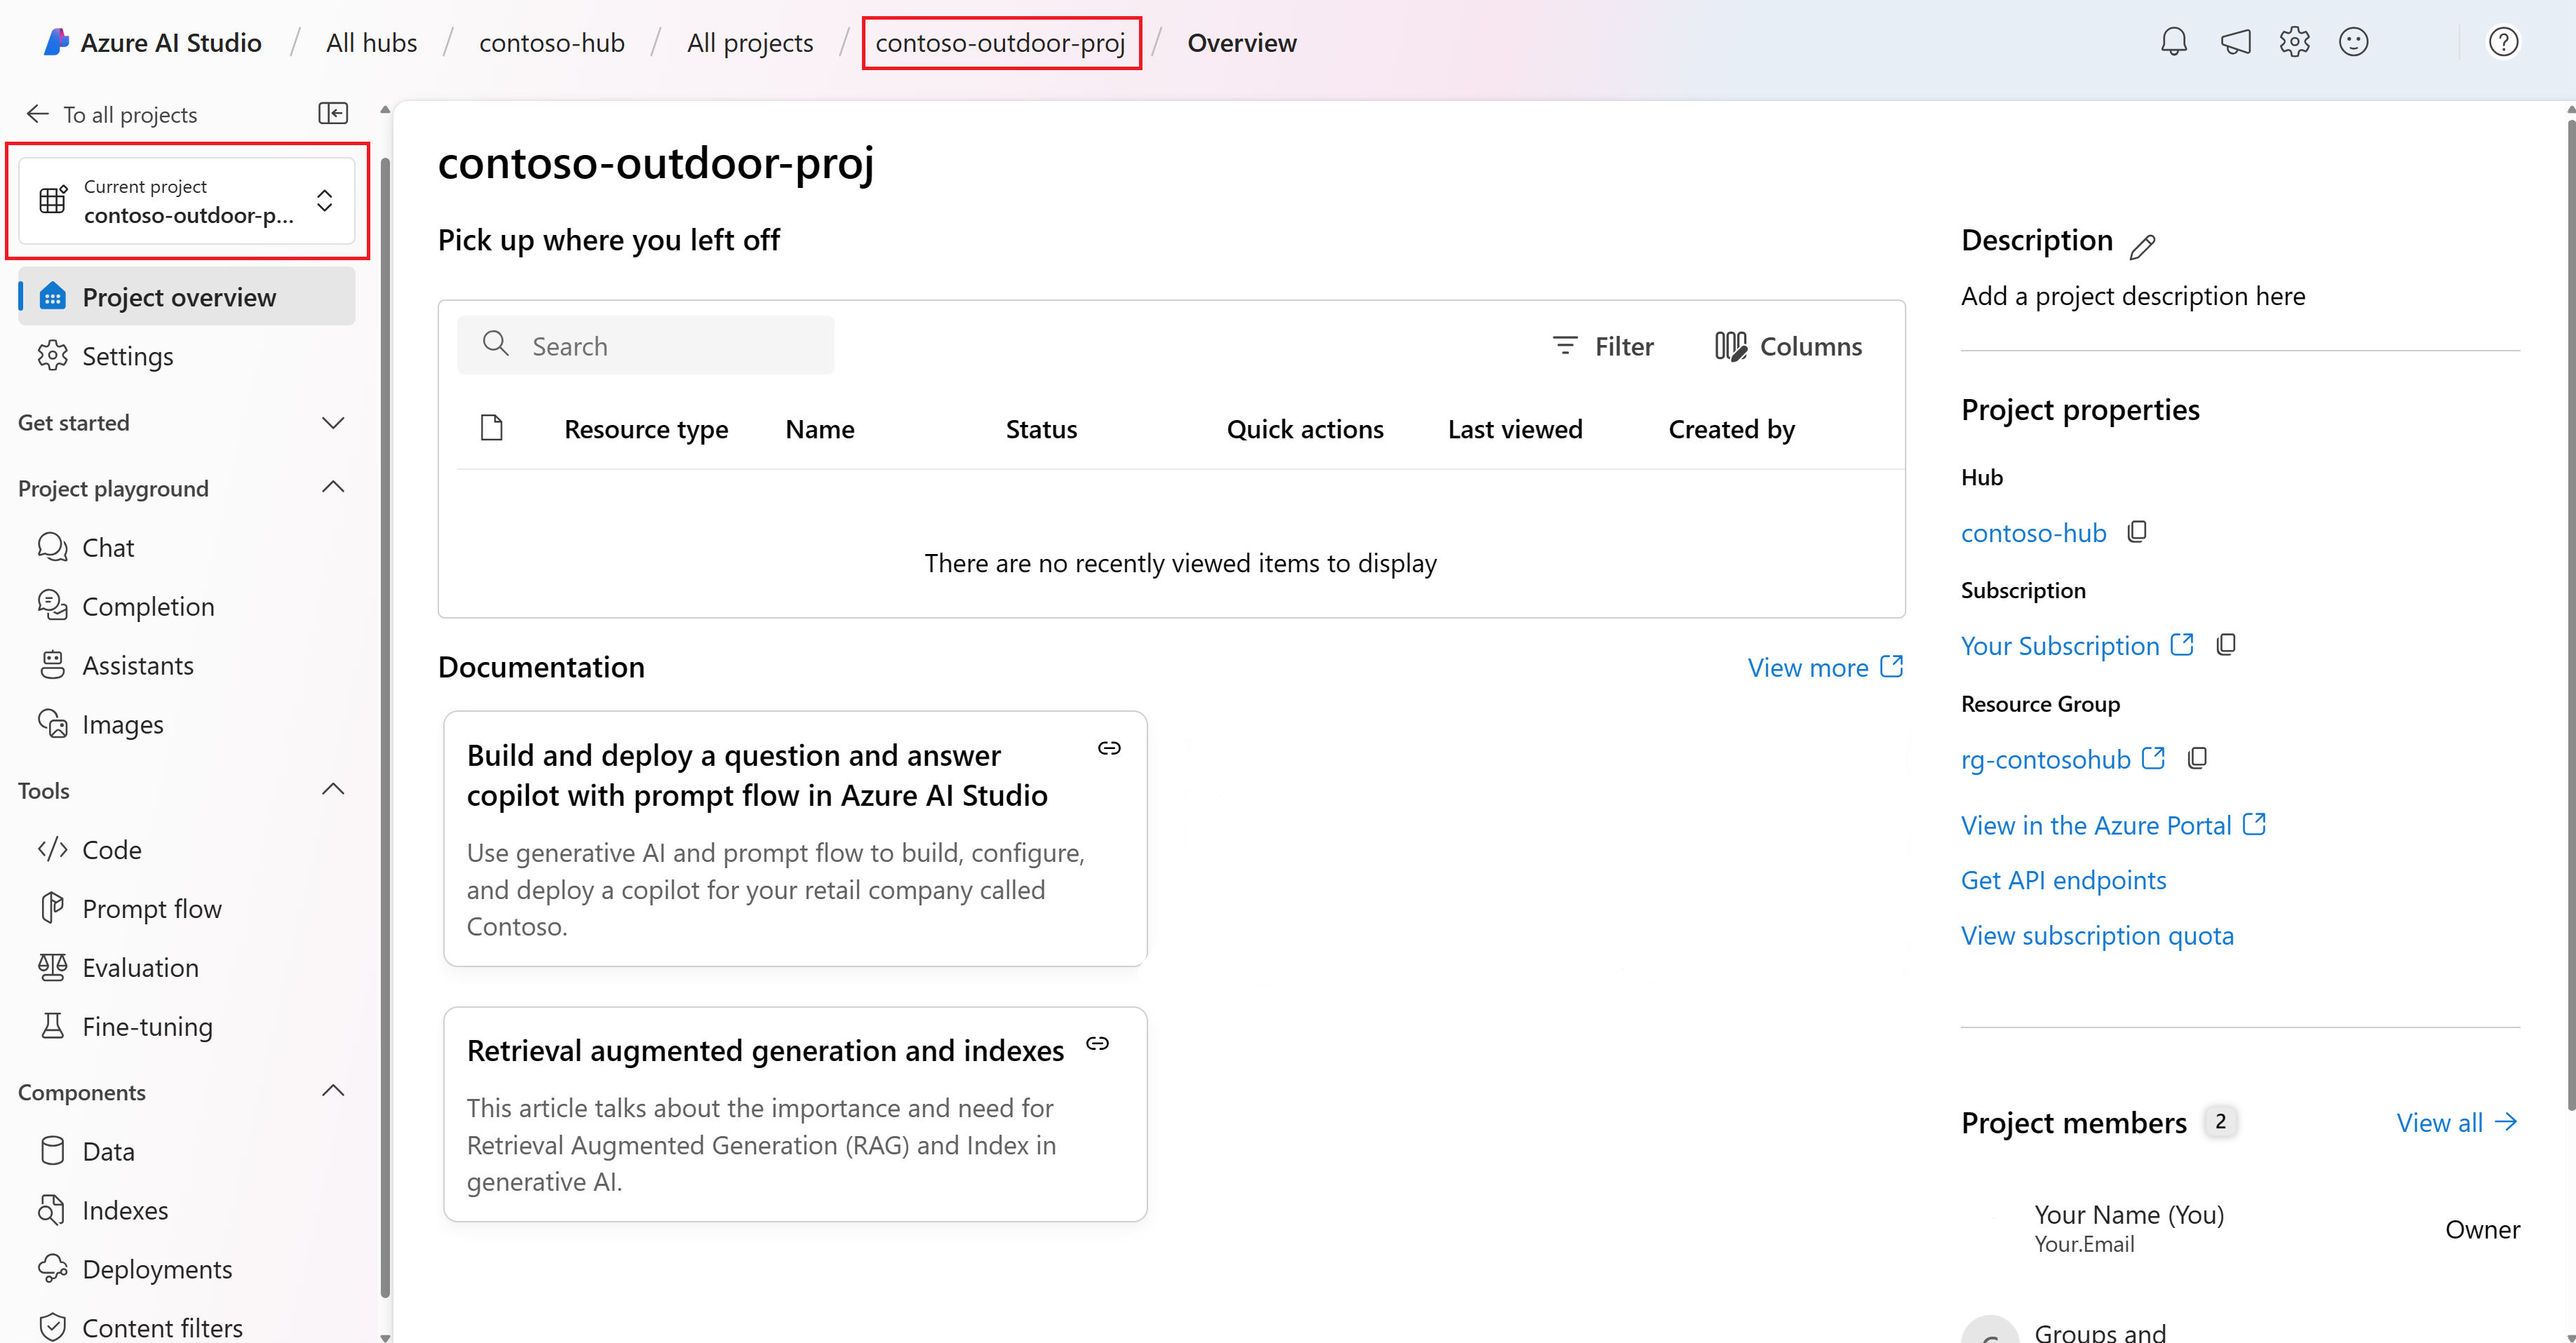
Task: Click contoso-outdoor-proj breadcrumb
Action: coord(1000,42)
